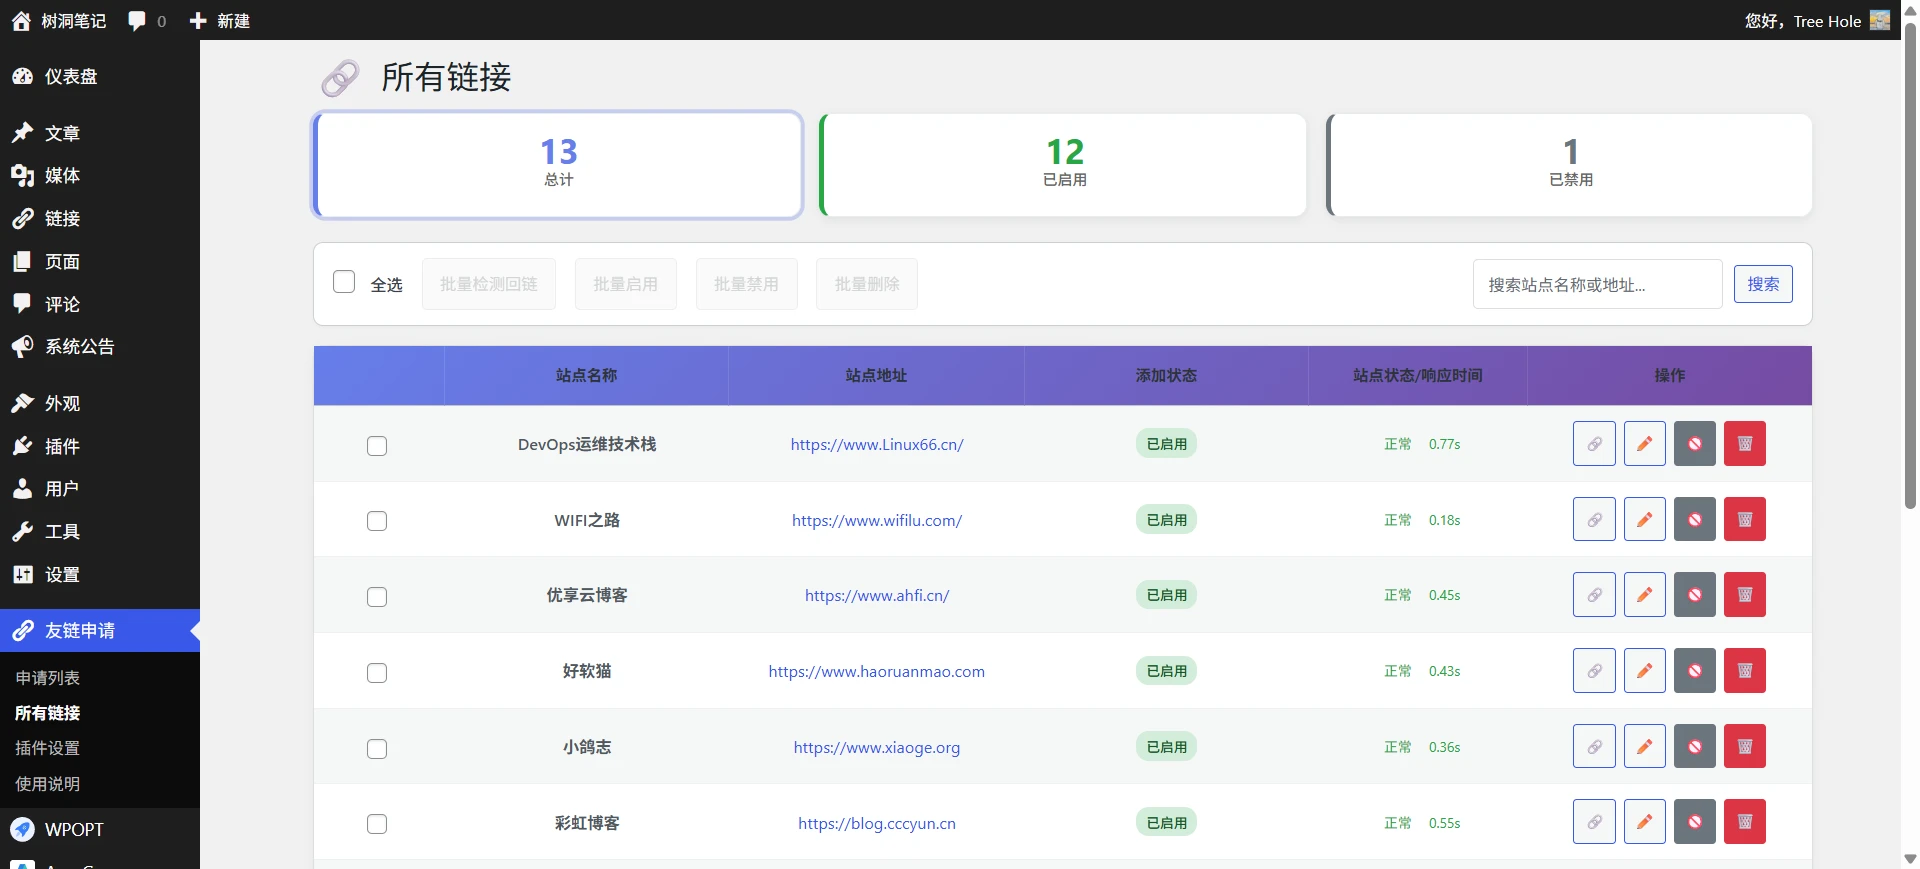Click the 新建 button in top bar
This screenshot has height=869, width=1920.
(220, 21)
